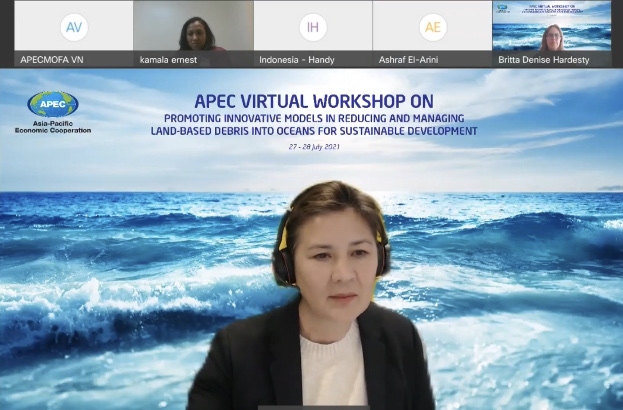The width and height of the screenshot is (623, 410).
Task: Click the AE avatar circle for Ashraf El-Arini
Action: pyautogui.click(x=432, y=27)
